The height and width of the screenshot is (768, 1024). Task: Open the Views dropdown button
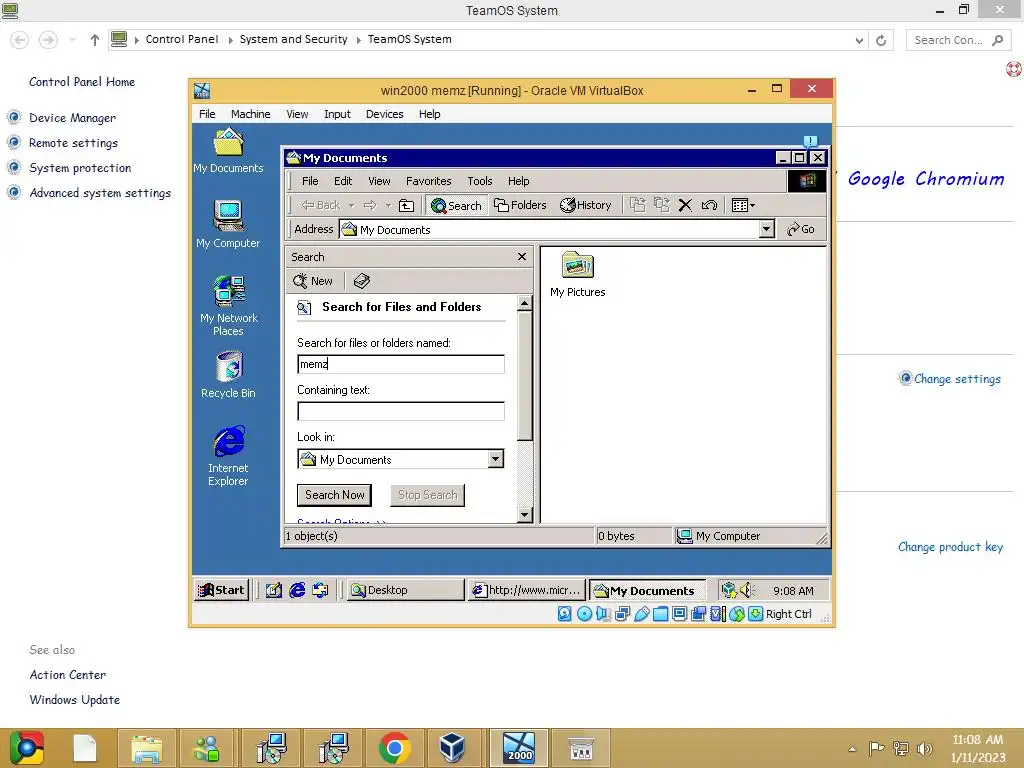(743, 205)
